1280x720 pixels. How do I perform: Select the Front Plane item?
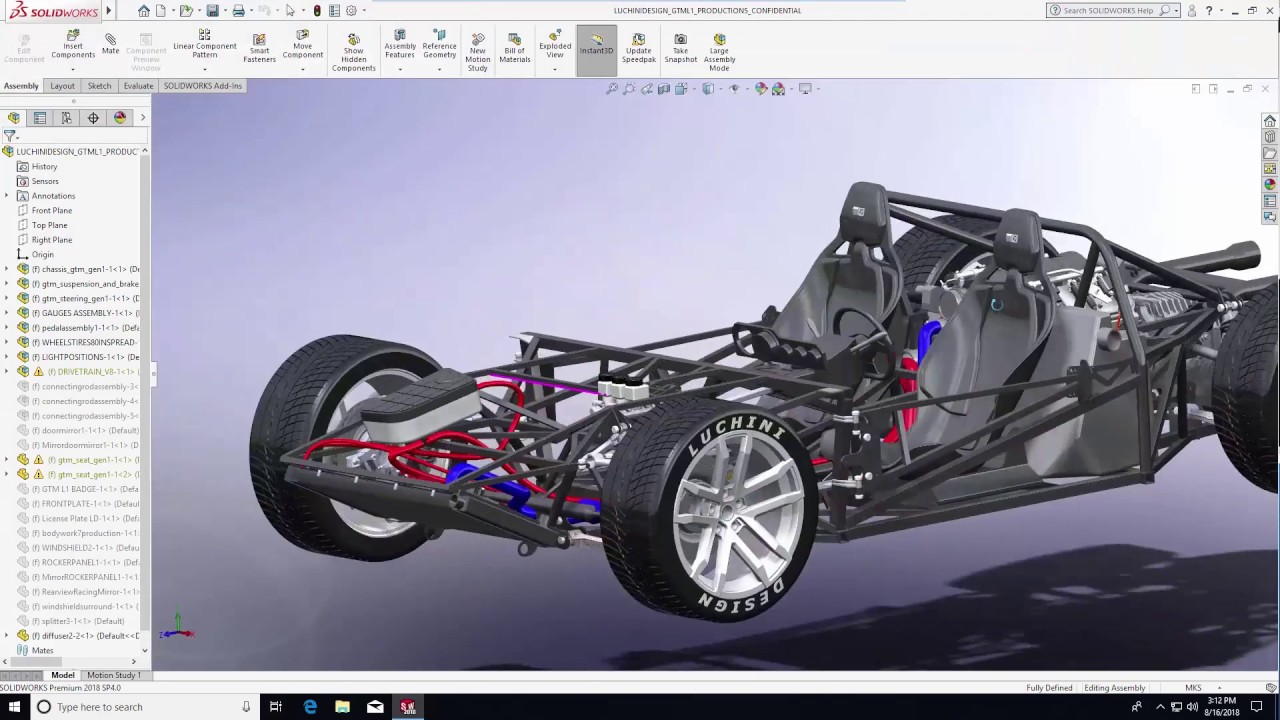[x=52, y=211]
